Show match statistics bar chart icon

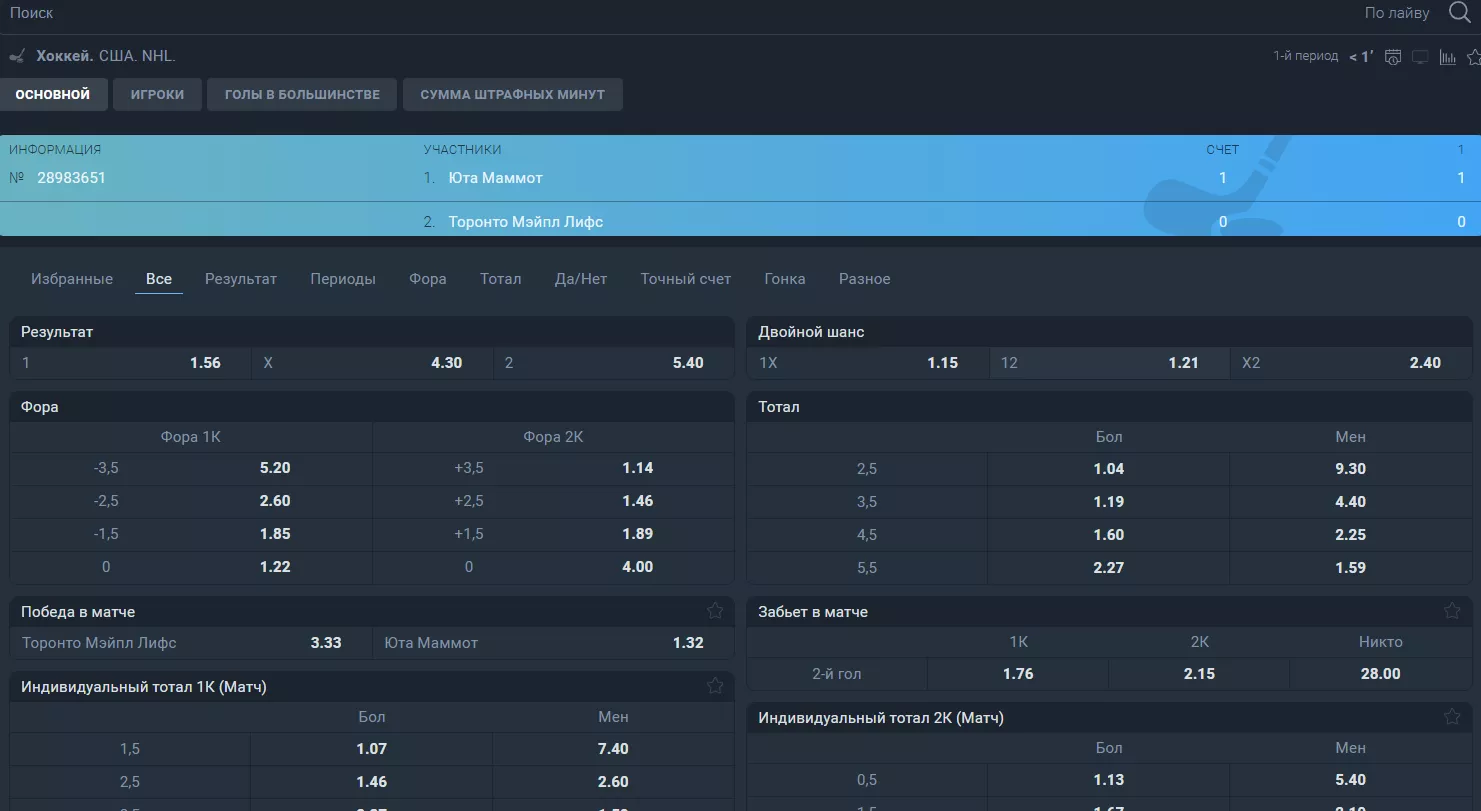pyautogui.click(x=1447, y=57)
